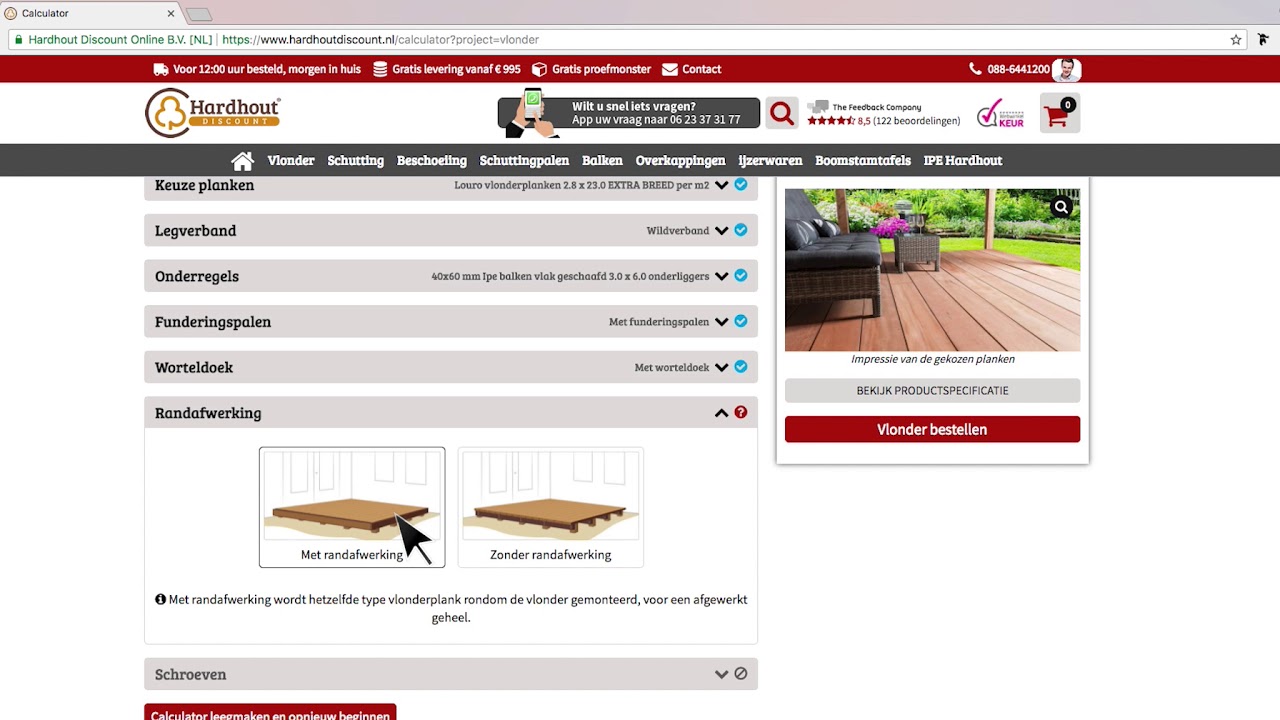
Task: Open the Vlonder menu
Action: tap(291, 160)
